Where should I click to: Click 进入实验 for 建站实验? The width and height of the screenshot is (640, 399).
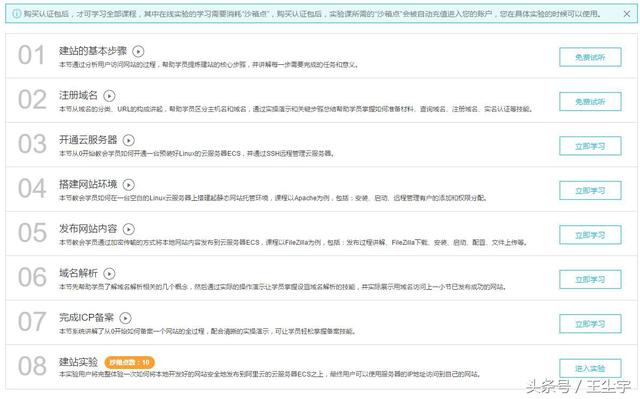click(x=590, y=368)
